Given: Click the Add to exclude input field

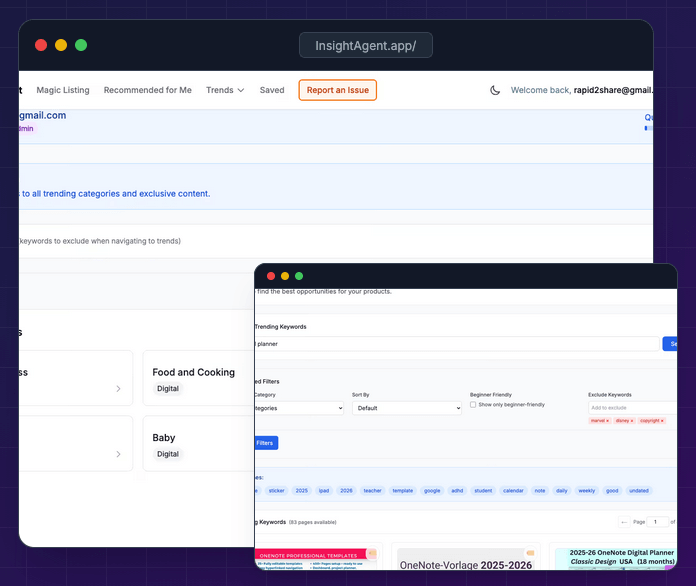Looking at the screenshot, I should coord(630,408).
